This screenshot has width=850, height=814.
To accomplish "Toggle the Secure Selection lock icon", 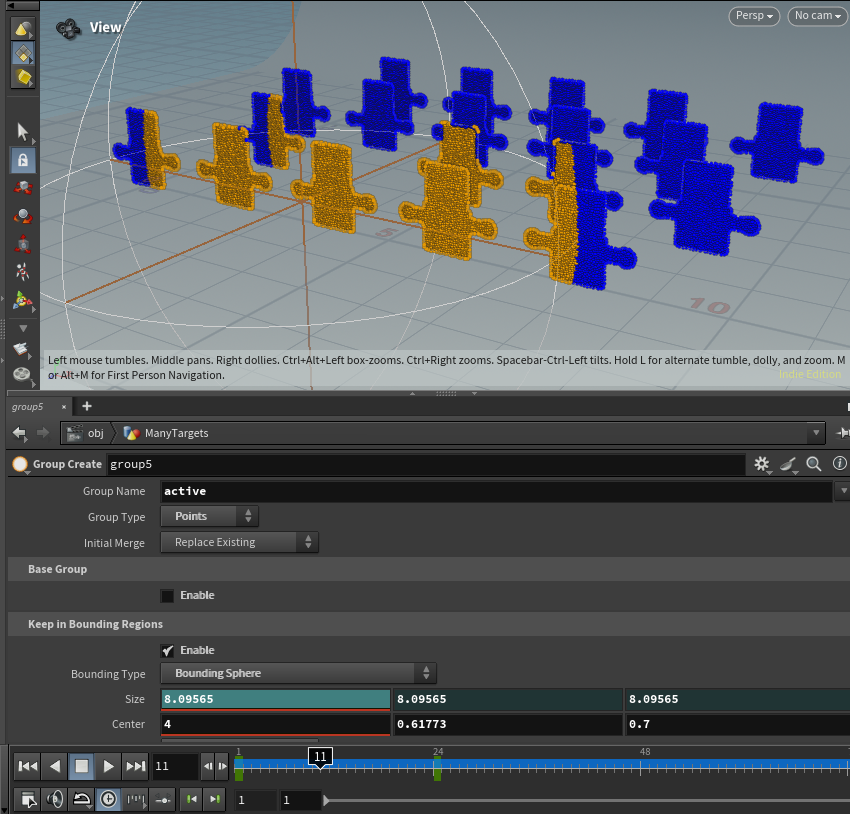I will tap(23, 160).
